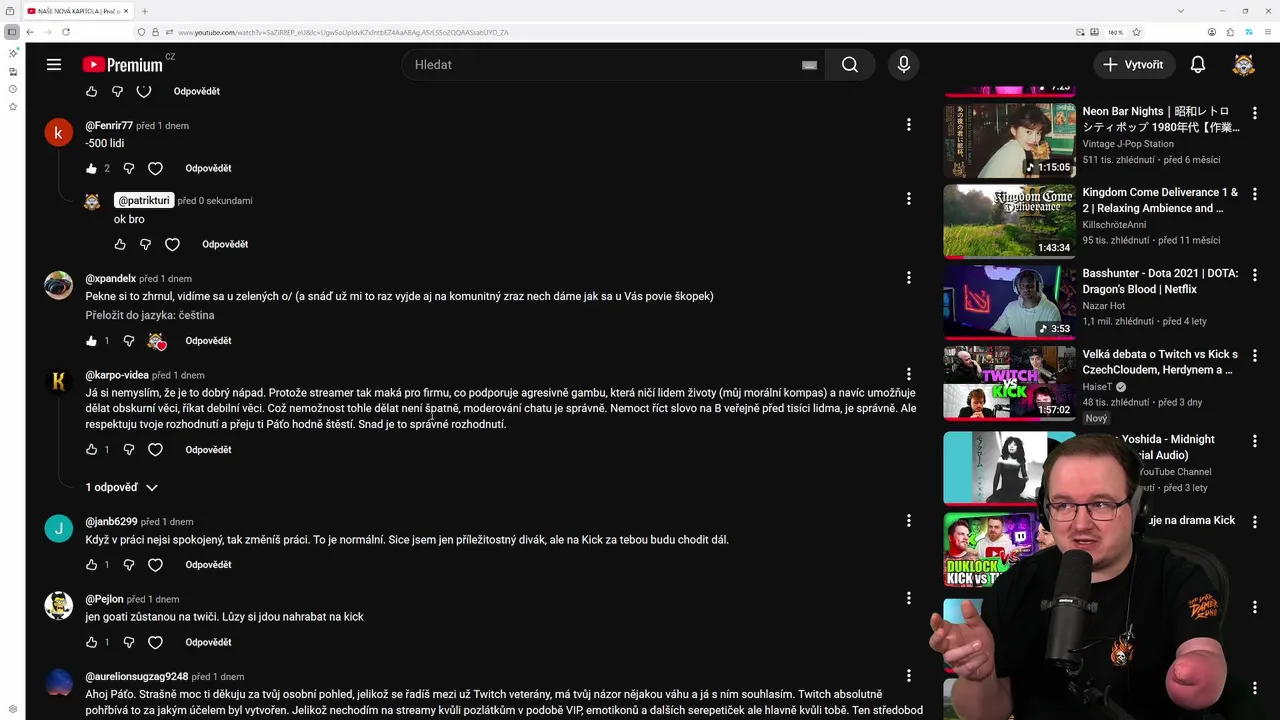Viewport: 1280px width, 720px height.
Task: Go to YouTube Premium home logo
Action: click(122, 65)
